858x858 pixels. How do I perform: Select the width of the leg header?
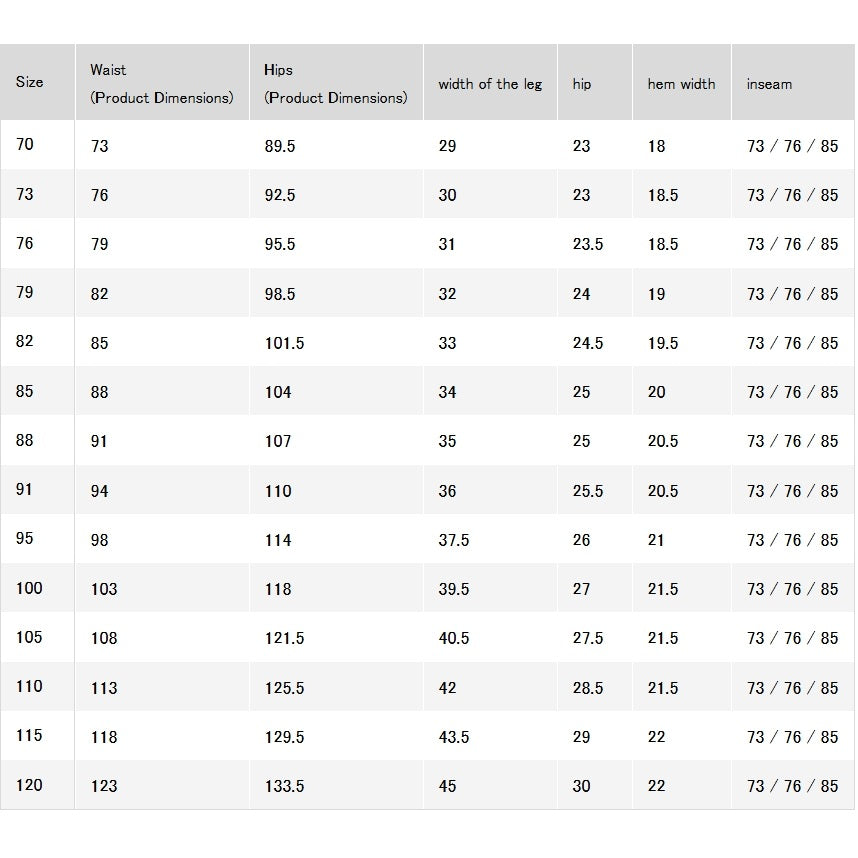pyautogui.click(x=490, y=84)
